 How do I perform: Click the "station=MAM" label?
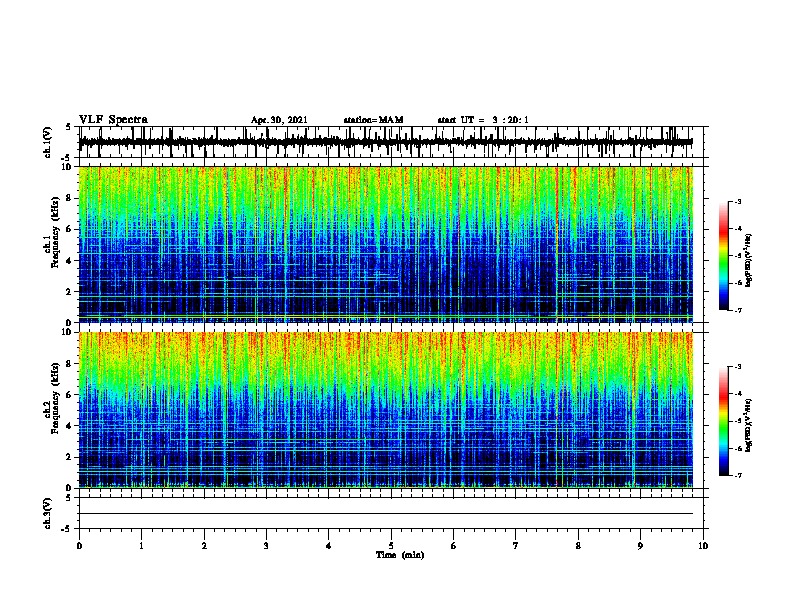coord(373,120)
